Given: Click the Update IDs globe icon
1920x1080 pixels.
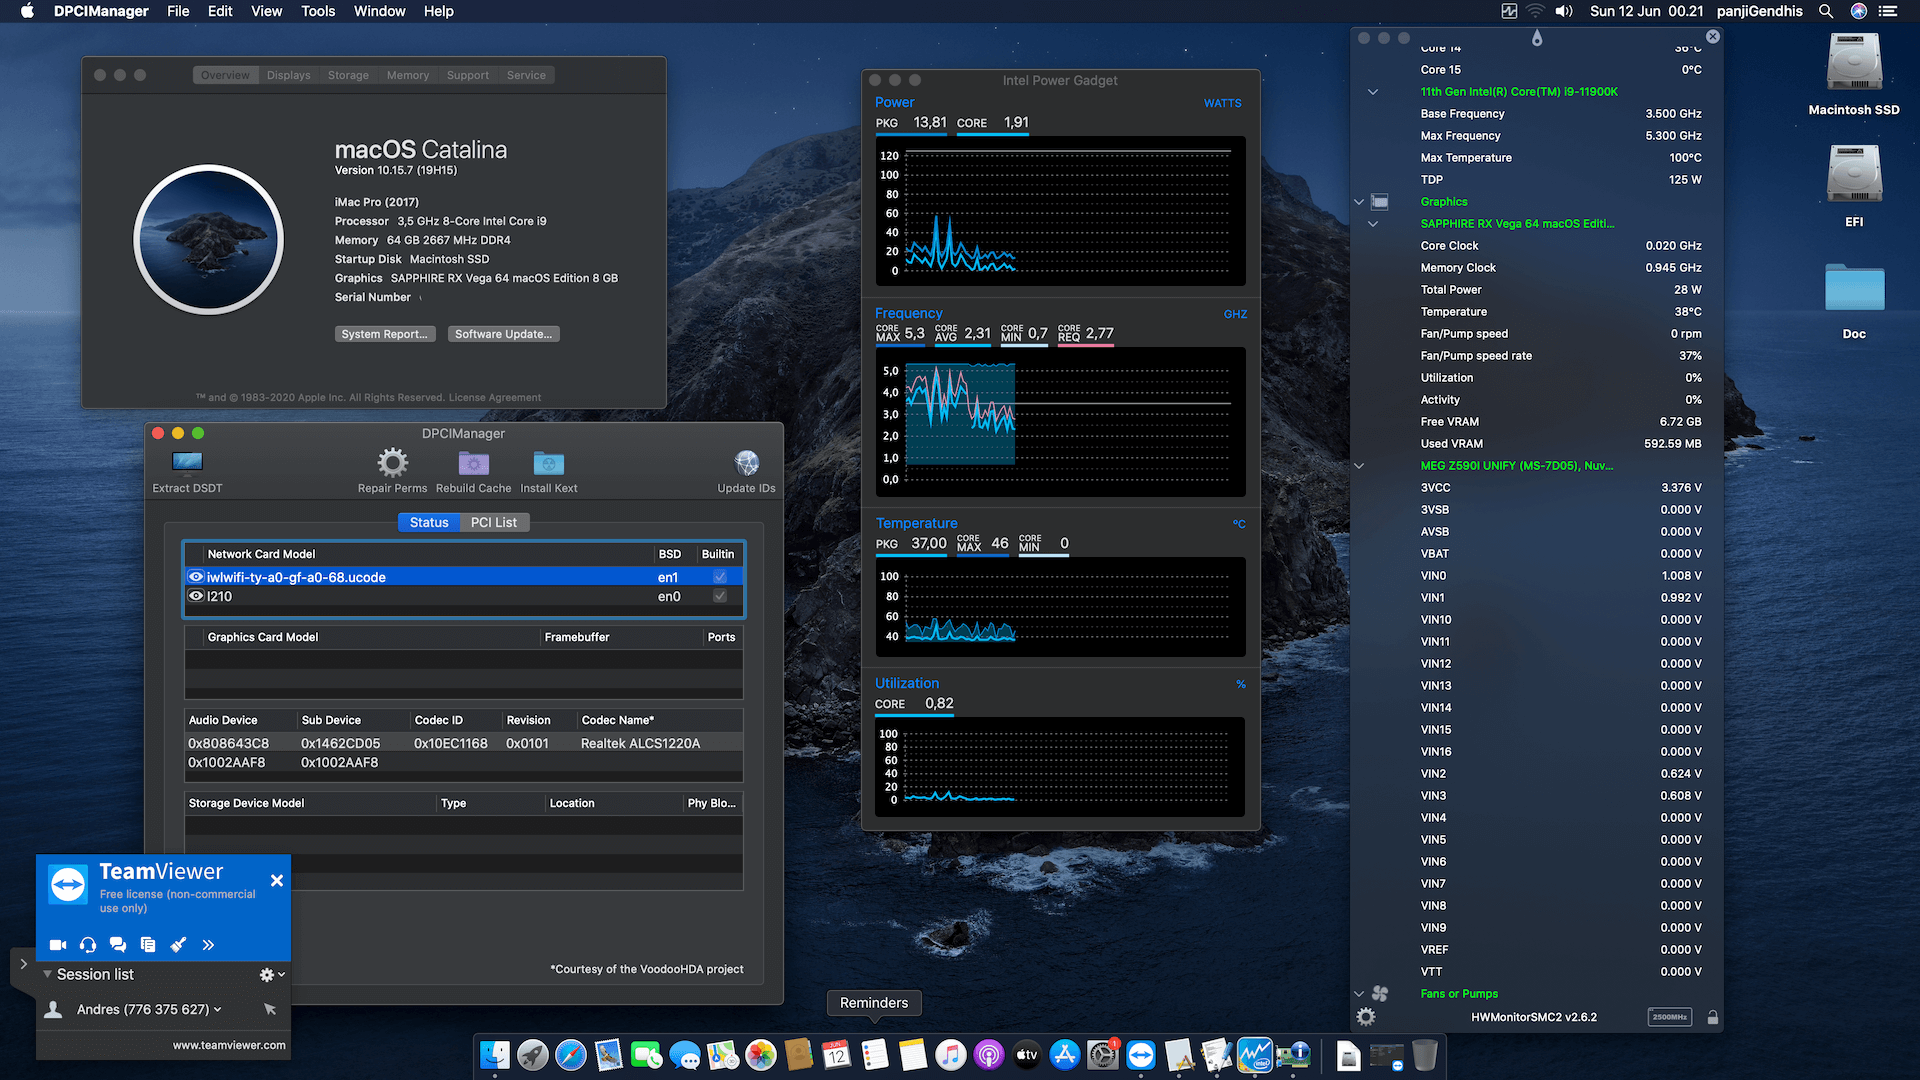Looking at the screenshot, I should (x=746, y=463).
